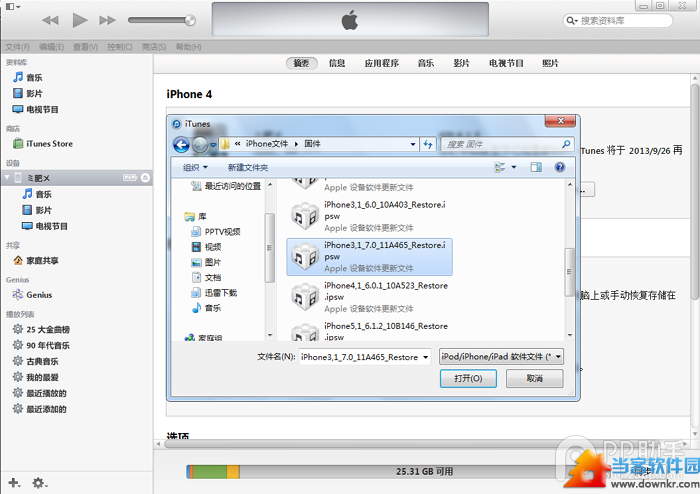Viewport: 700px width, 494px height.
Task: Open the 文件名 combo box dropdown
Action: click(425, 357)
